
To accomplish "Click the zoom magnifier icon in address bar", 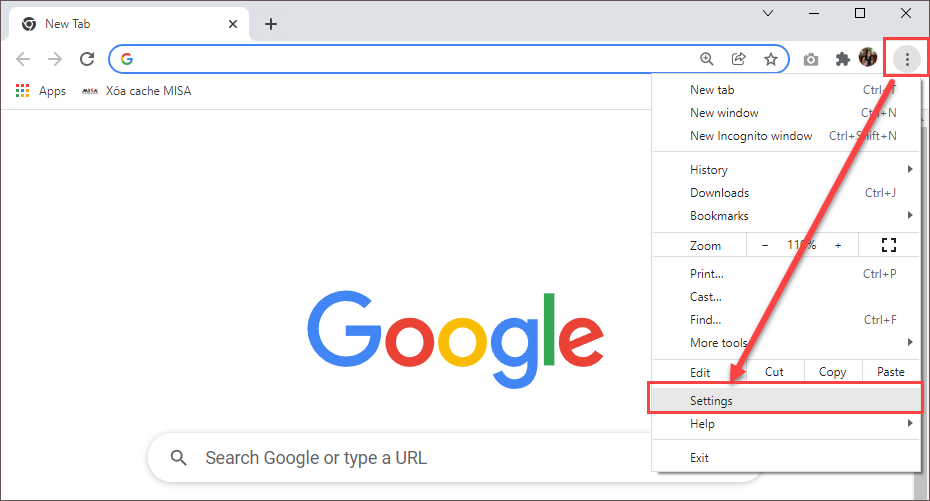I will point(707,59).
